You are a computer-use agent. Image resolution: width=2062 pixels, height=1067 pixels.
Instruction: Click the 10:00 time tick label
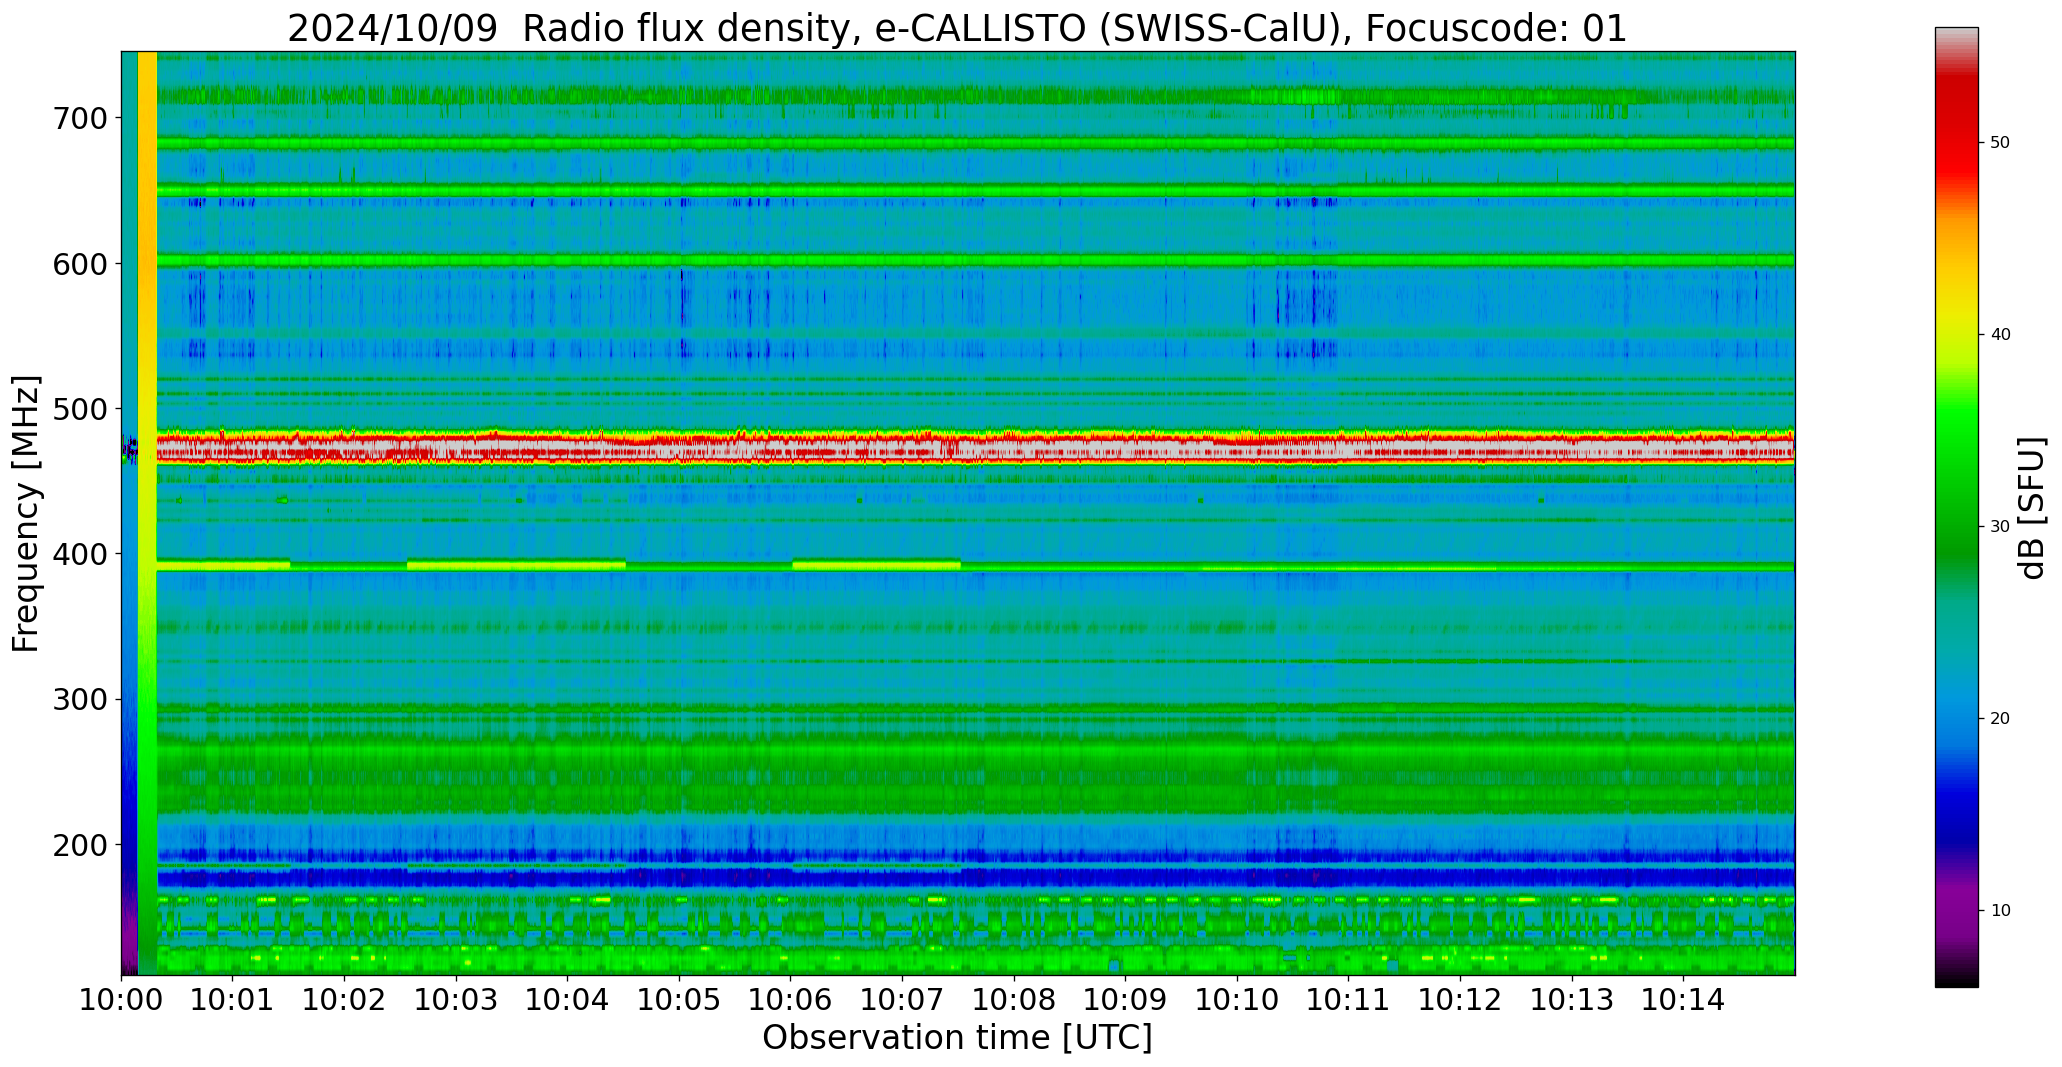point(121,999)
